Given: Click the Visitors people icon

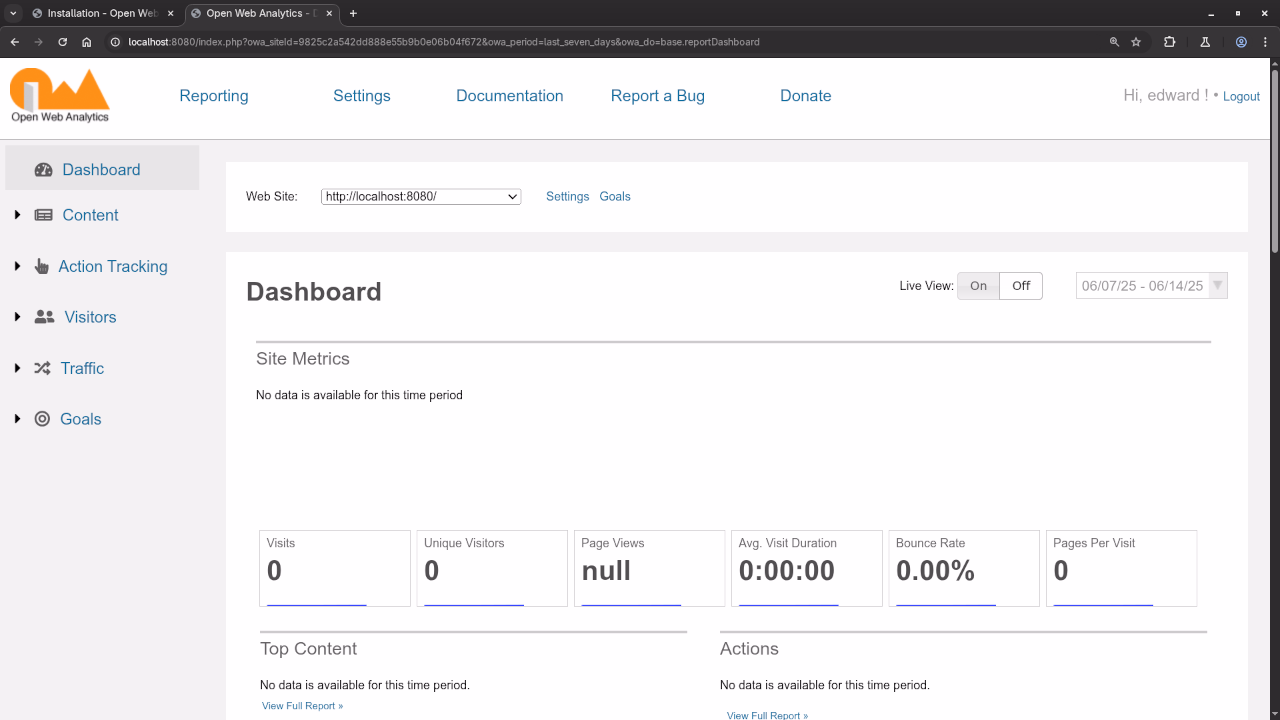Looking at the screenshot, I should coord(44,317).
